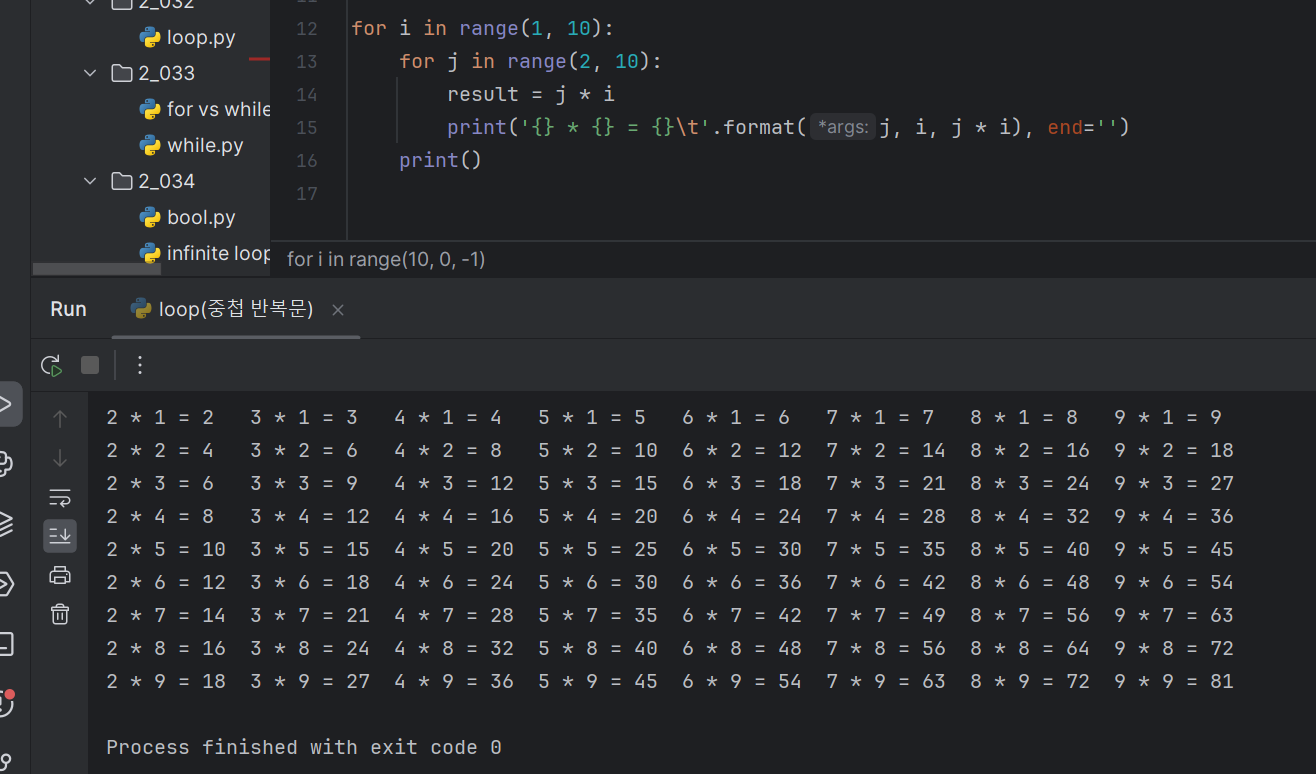The image size is (1316, 774).
Task: Click line number 15 in the gutter
Action: (x=306, y=127)
